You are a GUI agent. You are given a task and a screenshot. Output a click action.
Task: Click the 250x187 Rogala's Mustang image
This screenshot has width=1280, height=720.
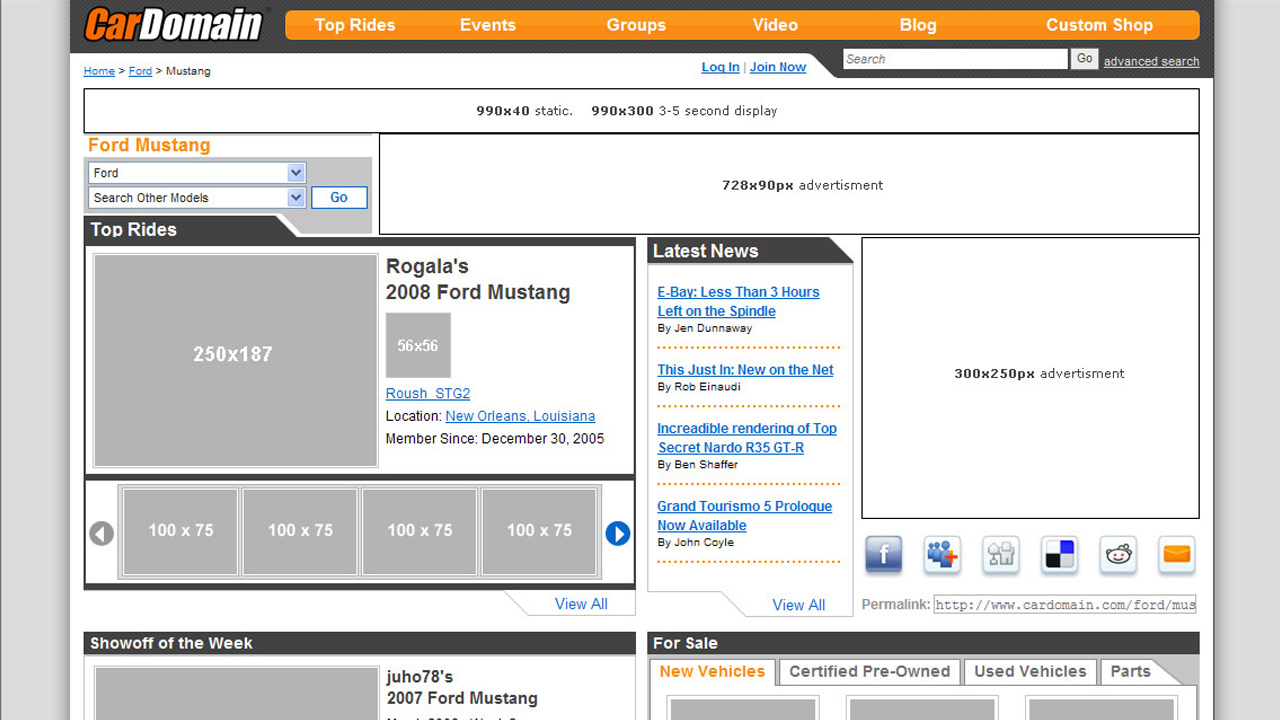pyautogui.click(x=235, y=360)
